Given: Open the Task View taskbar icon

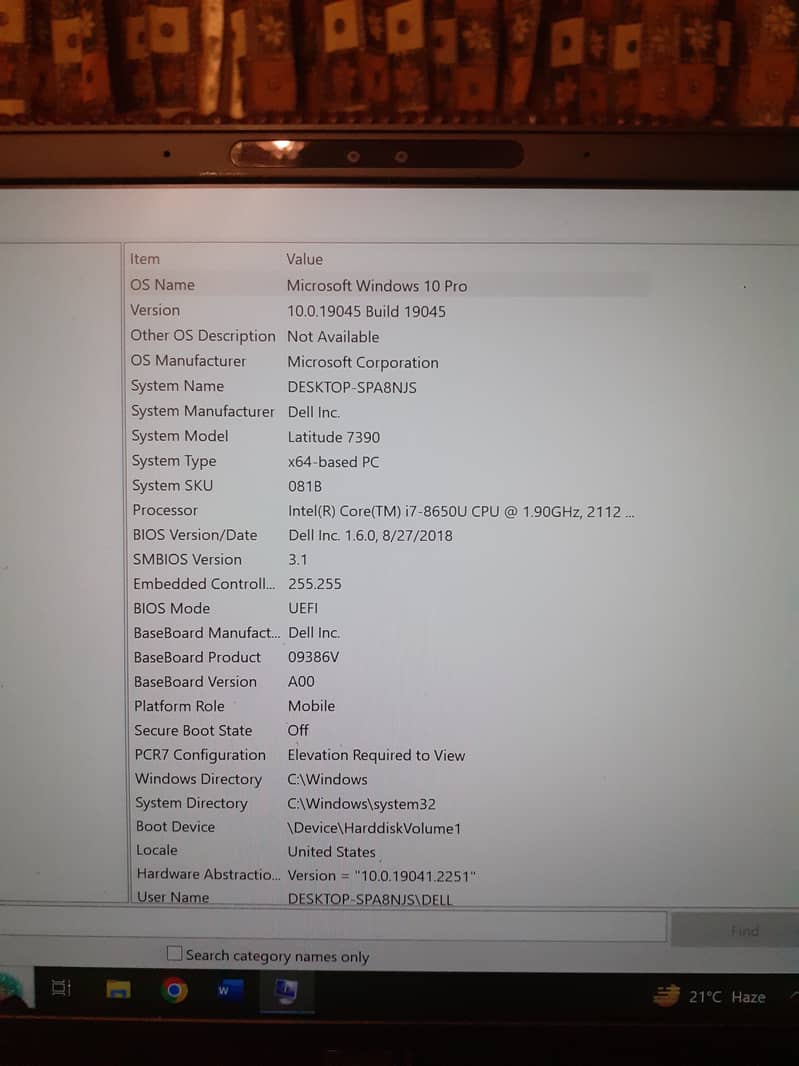Looking at the screenshot, I should [x=61, y=988].
